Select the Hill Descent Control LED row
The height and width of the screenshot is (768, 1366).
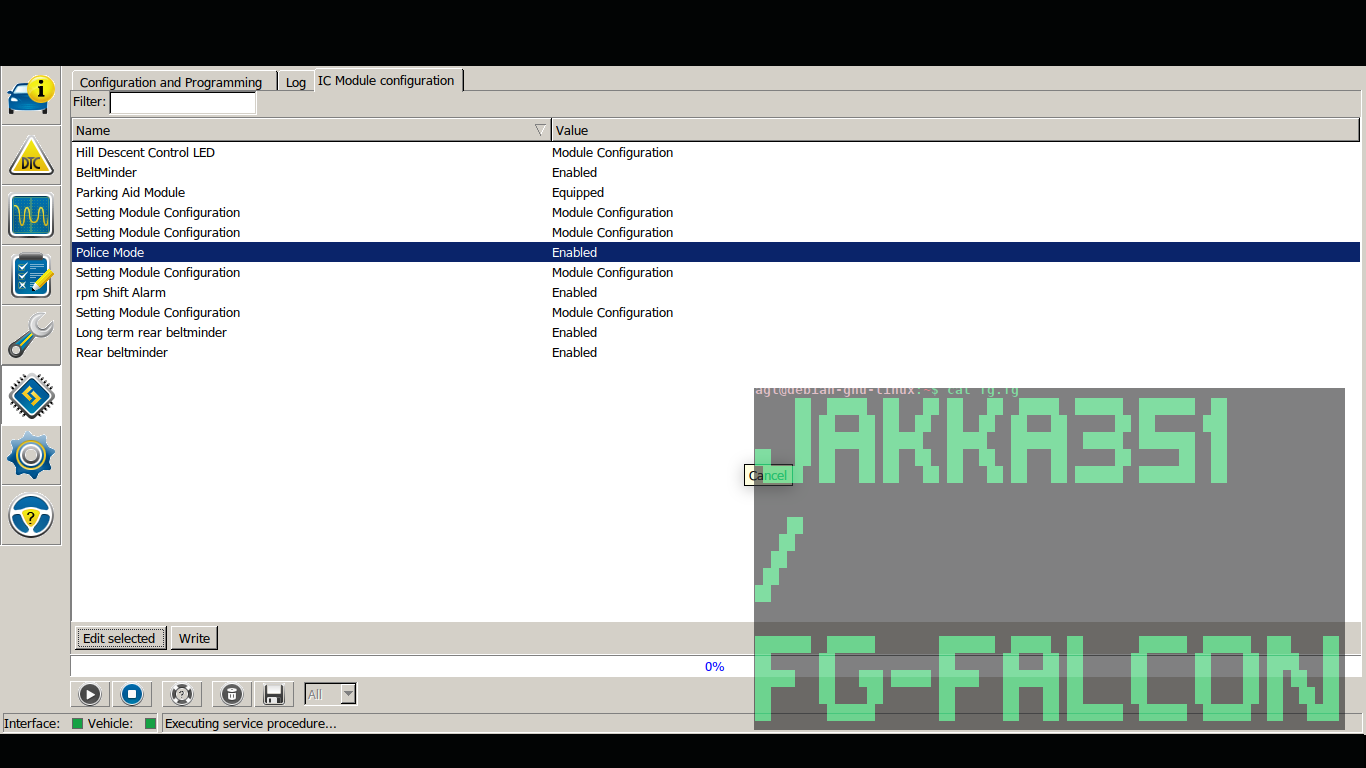pyautogui.click(x=716, y=153)
